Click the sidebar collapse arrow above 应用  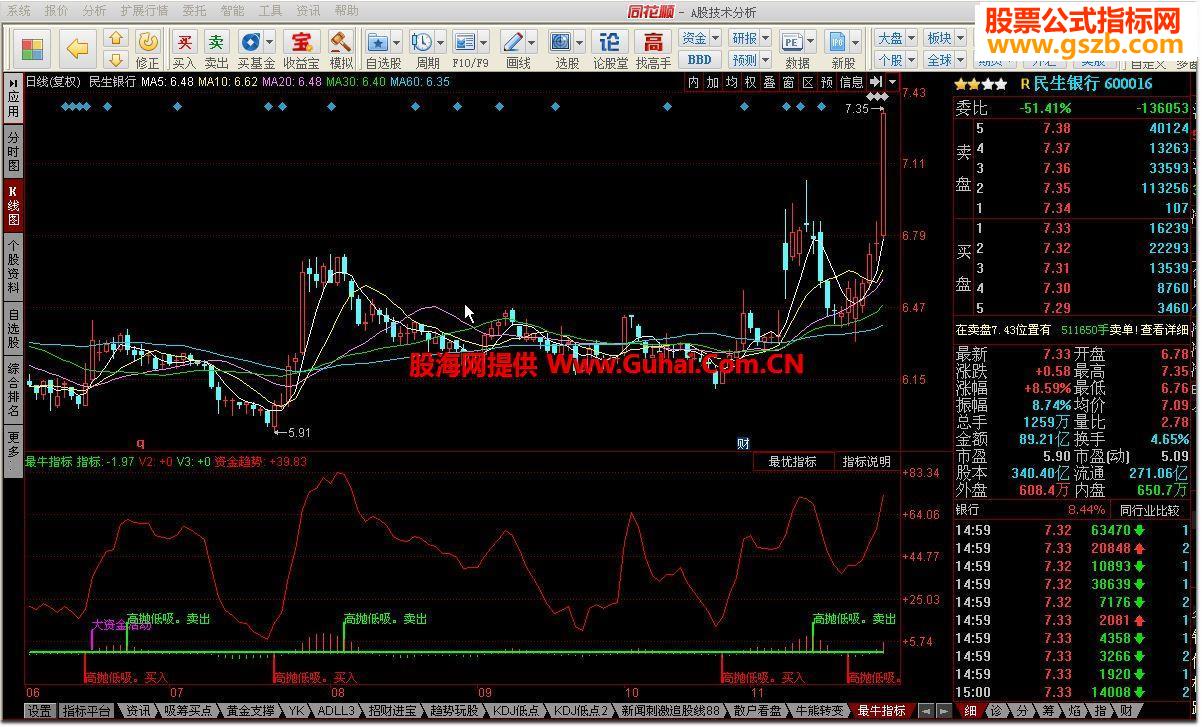click(13, 82)
